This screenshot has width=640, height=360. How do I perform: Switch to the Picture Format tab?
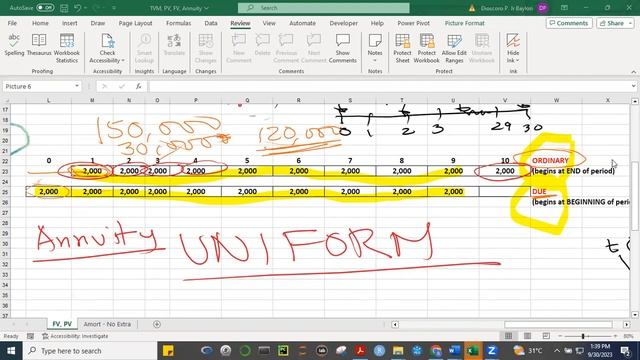(x=464, y=23)
